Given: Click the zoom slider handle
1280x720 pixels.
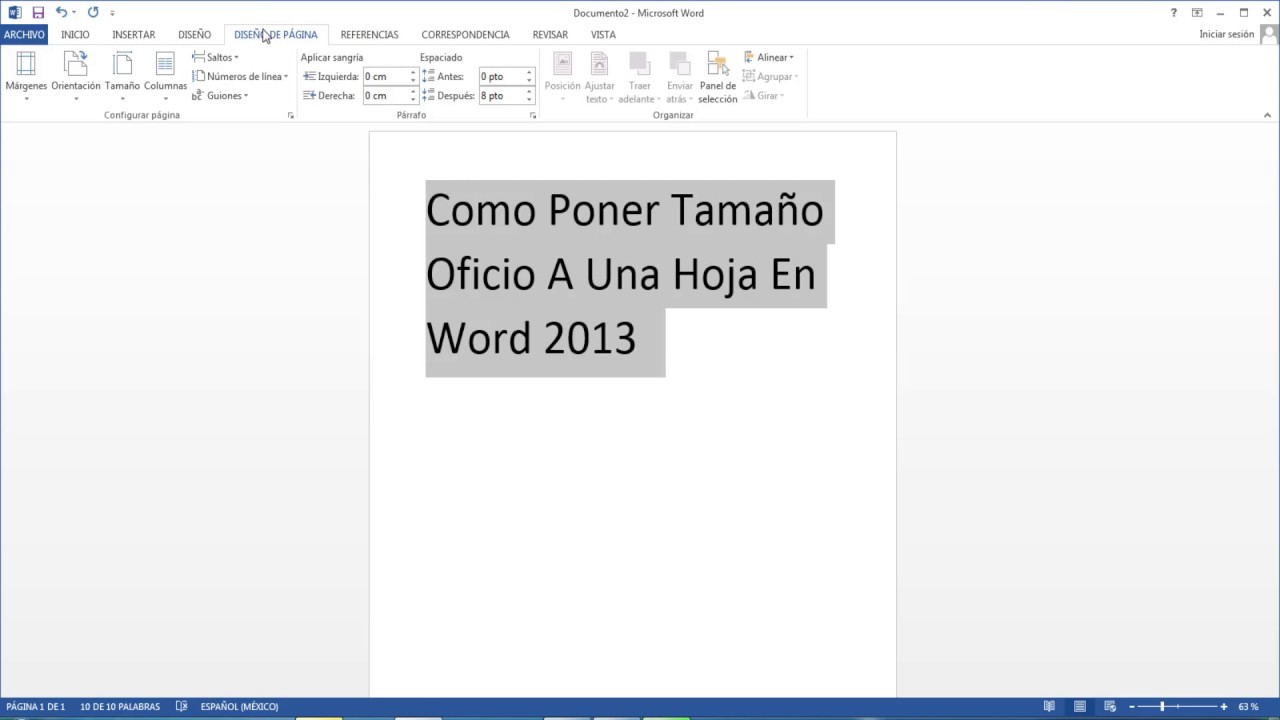Looking at the screenshot, I should (x=1162, y=707).
